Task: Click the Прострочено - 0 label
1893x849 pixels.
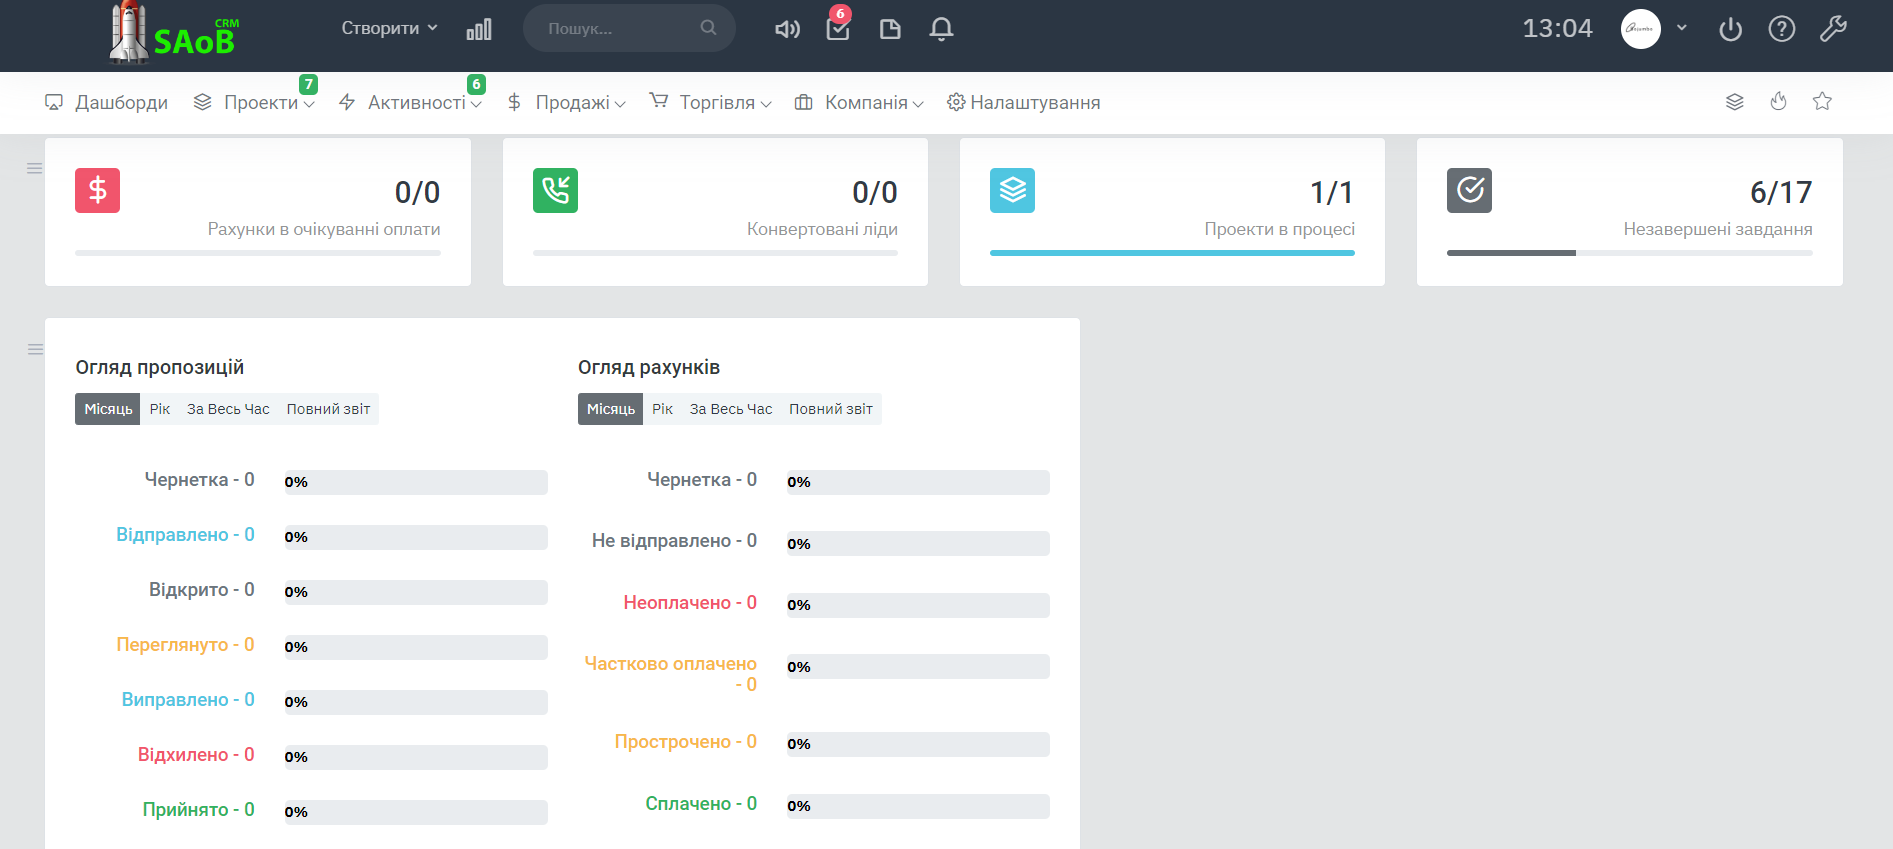Action: [685, 742]
